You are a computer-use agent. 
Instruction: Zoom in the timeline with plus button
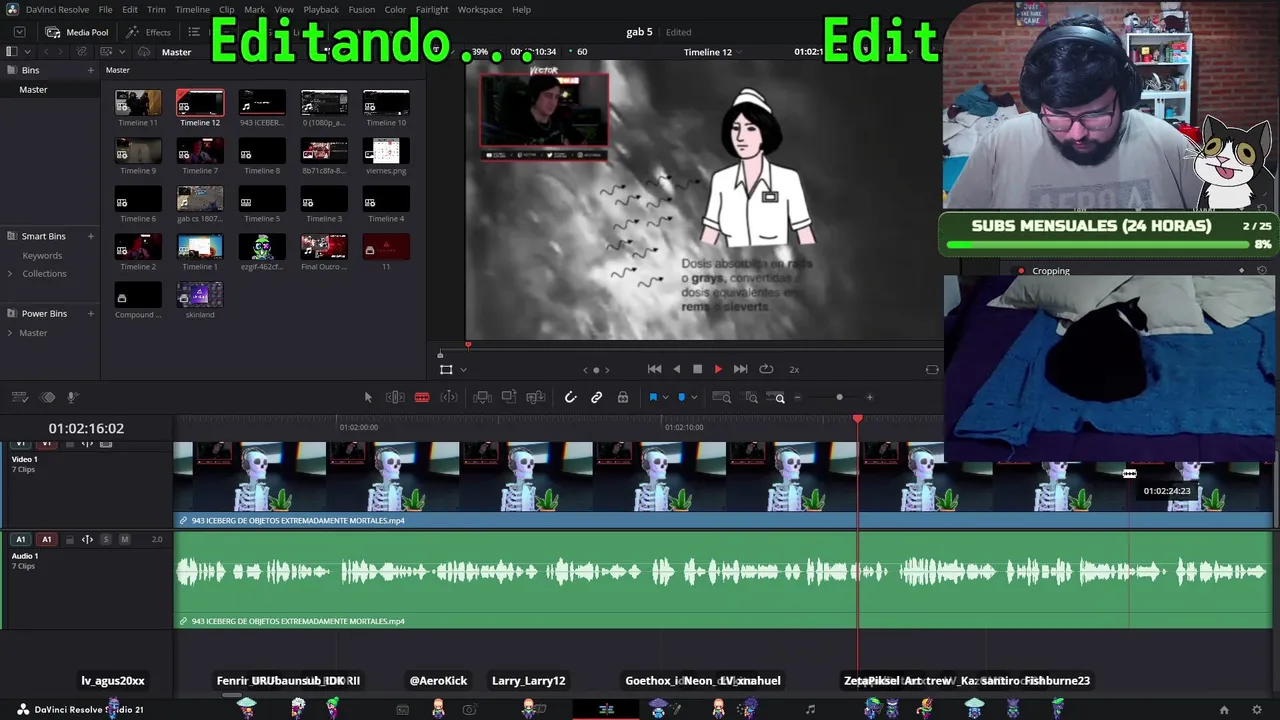click(x=869, y=398)
